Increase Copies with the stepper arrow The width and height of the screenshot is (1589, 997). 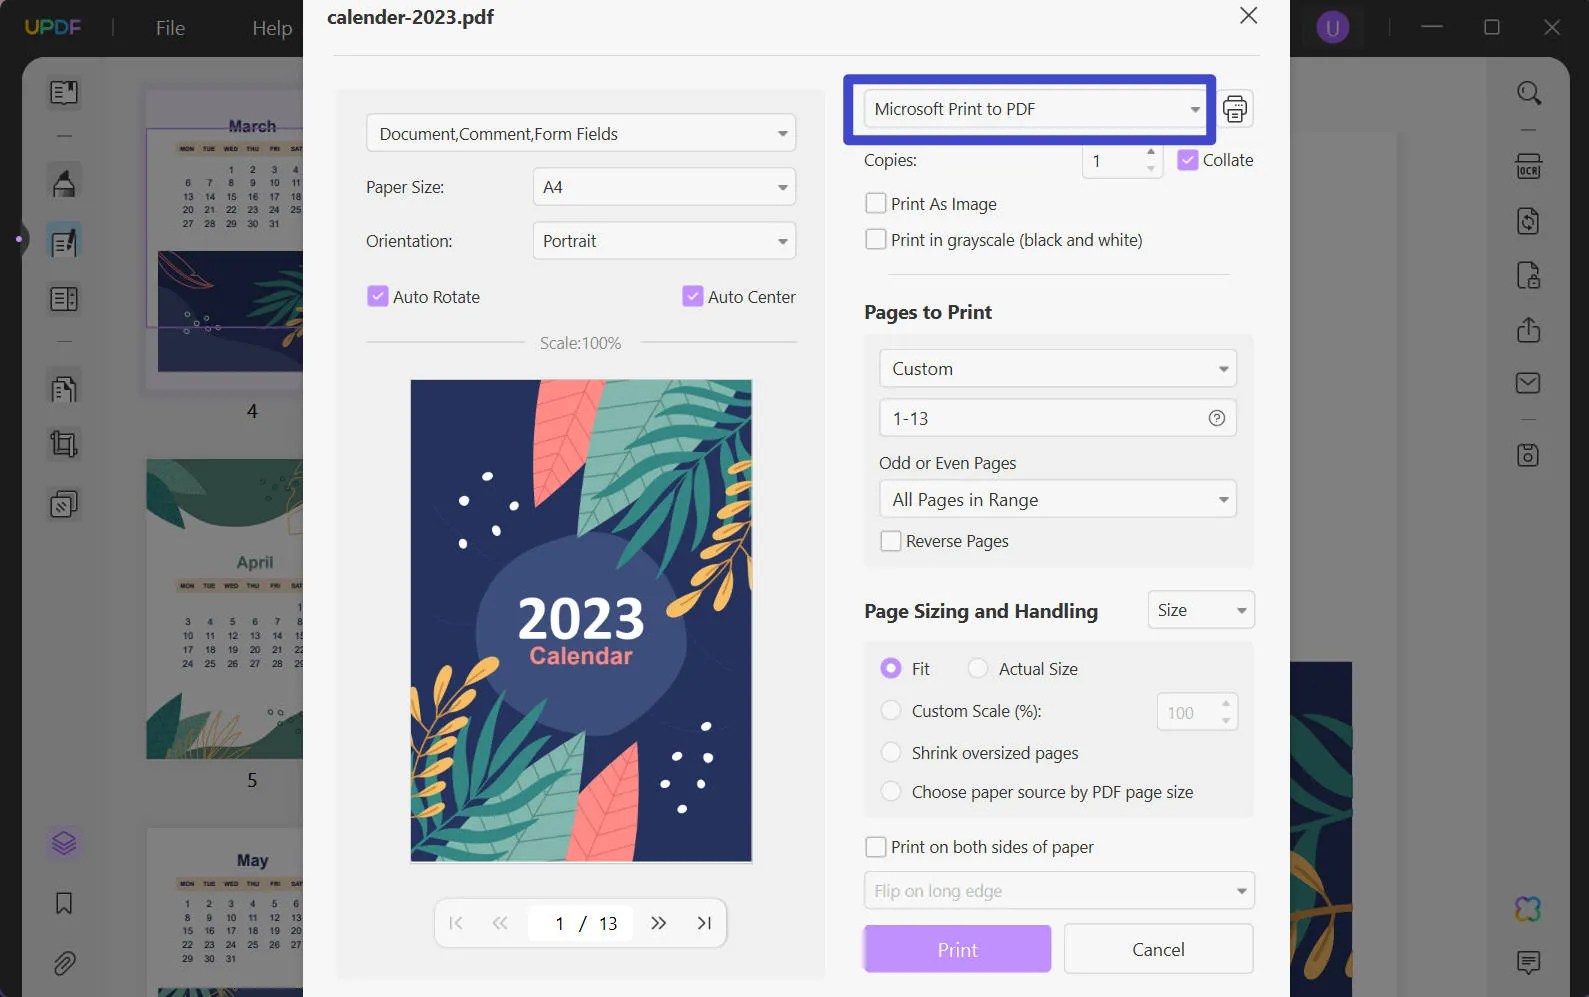point(1151,153)
